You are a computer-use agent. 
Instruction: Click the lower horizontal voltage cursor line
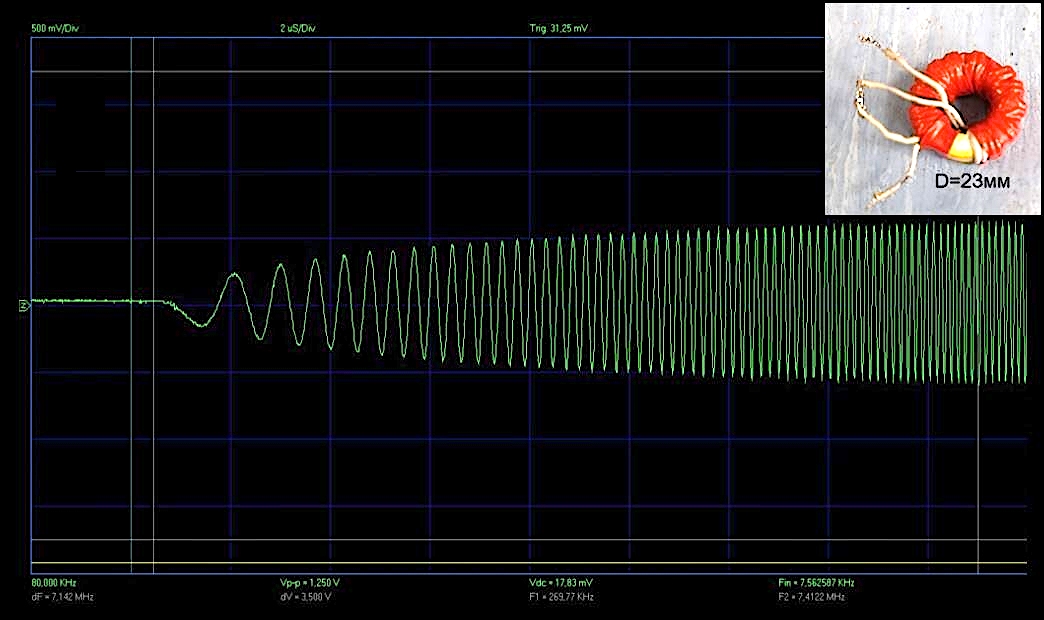[500, 540]
